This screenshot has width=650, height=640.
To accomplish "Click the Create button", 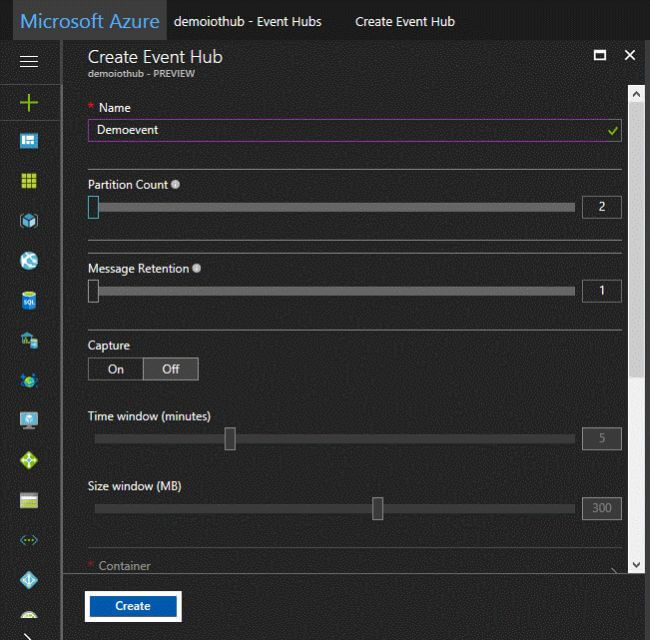I will [133, 606].
